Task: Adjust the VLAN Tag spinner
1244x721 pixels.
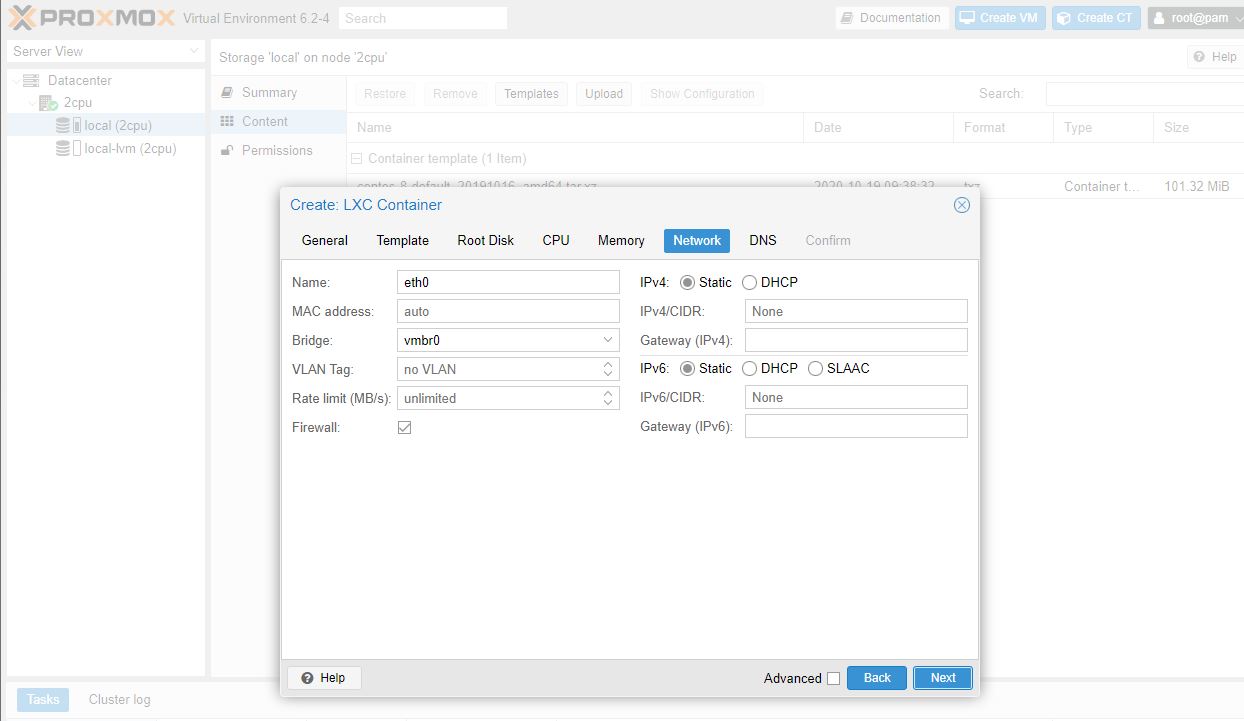Action: 608,369
